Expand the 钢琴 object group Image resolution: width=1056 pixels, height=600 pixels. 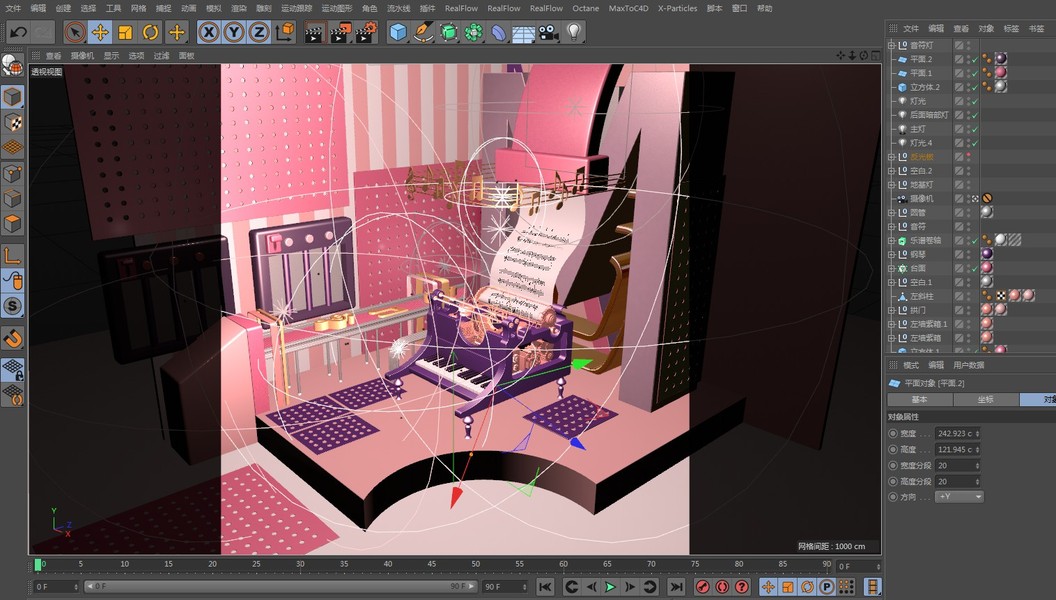click(x=892, y=254)
